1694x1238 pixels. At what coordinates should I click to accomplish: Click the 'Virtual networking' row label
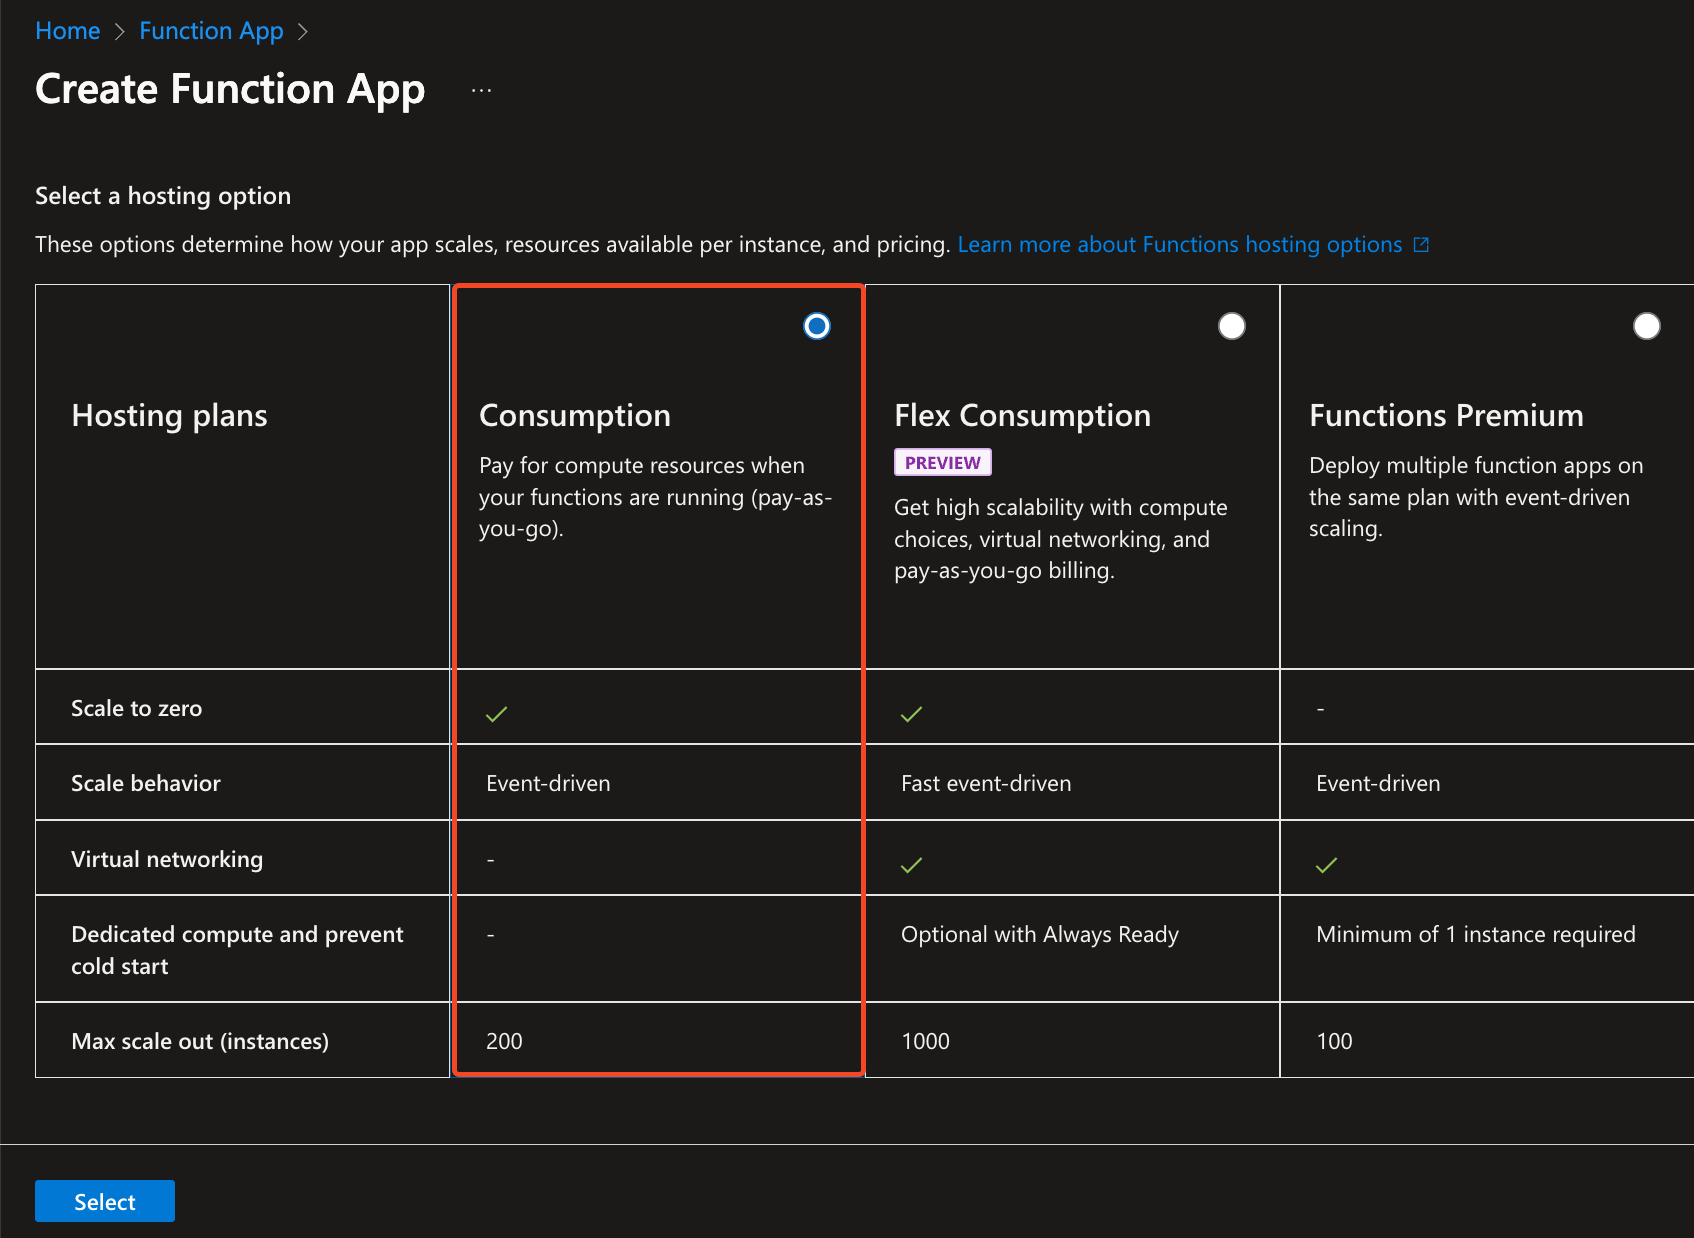[x=167, y=860]
